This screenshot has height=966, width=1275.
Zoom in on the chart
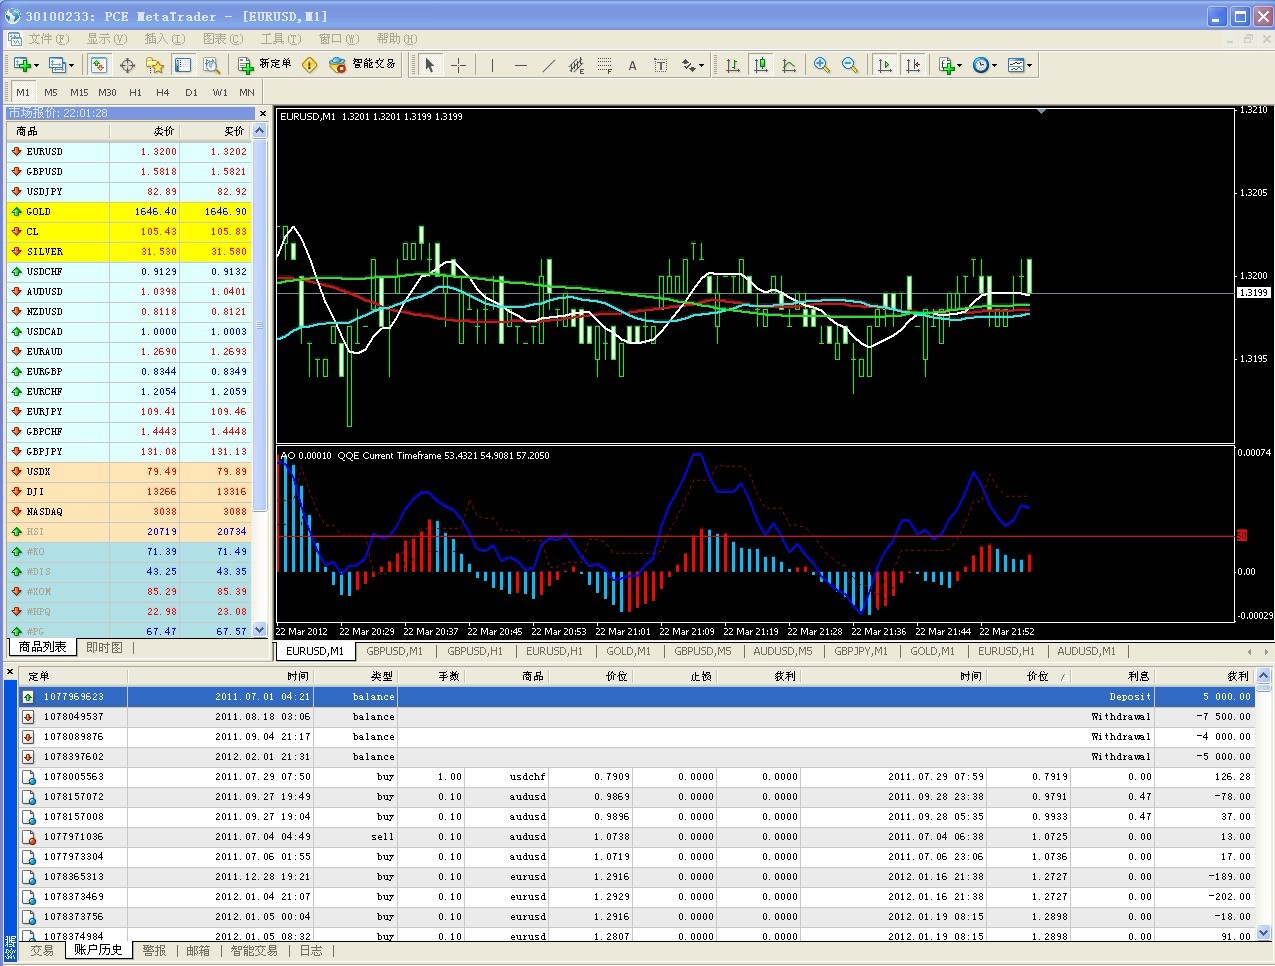tap(822, 65)
